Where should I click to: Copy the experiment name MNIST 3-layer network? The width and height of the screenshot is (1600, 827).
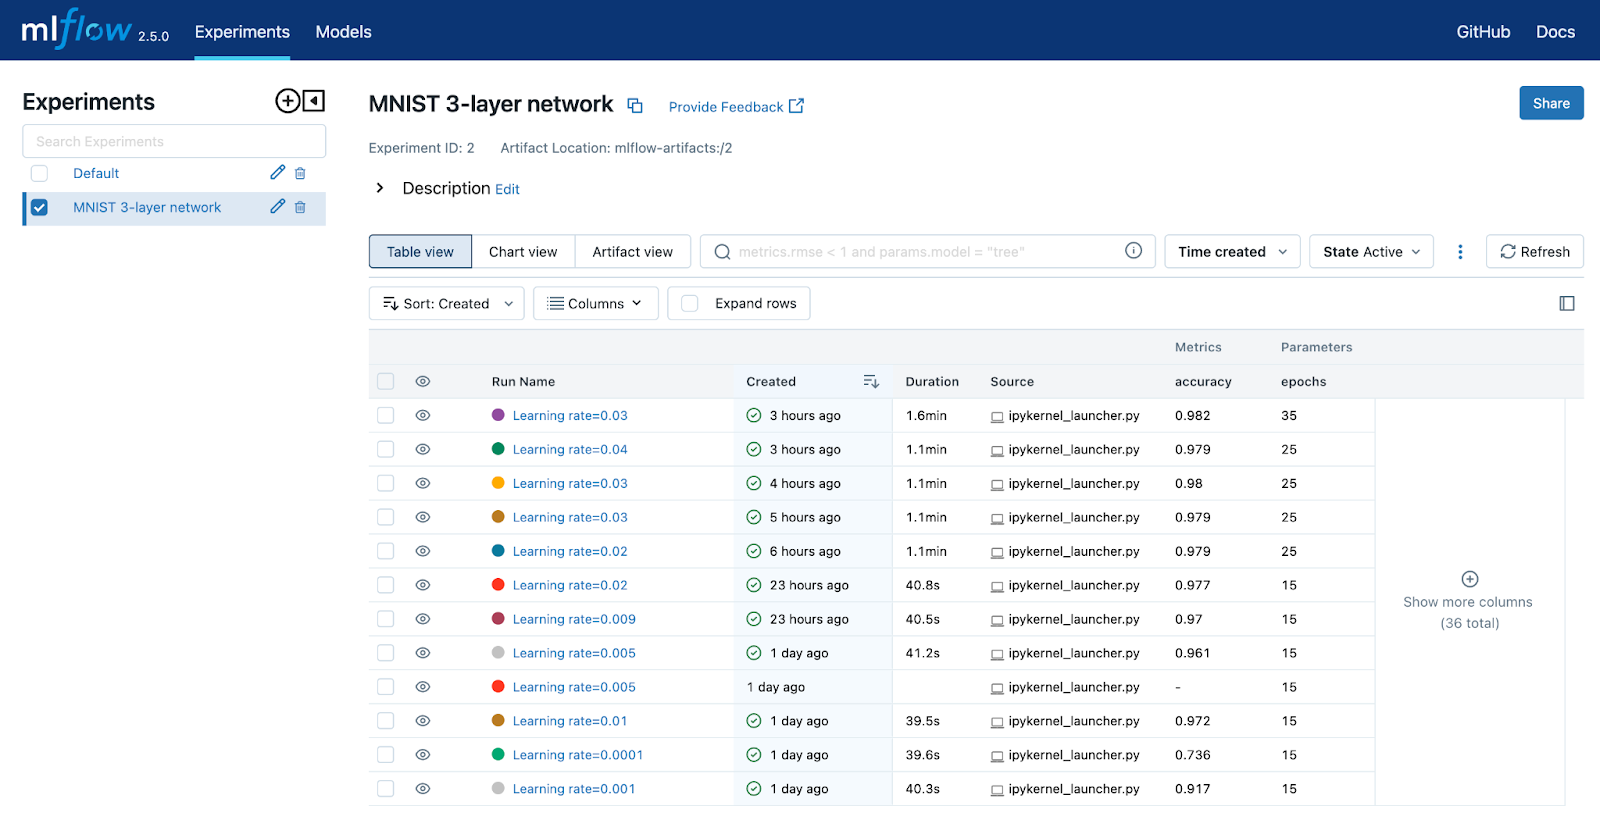pos(635,106)
